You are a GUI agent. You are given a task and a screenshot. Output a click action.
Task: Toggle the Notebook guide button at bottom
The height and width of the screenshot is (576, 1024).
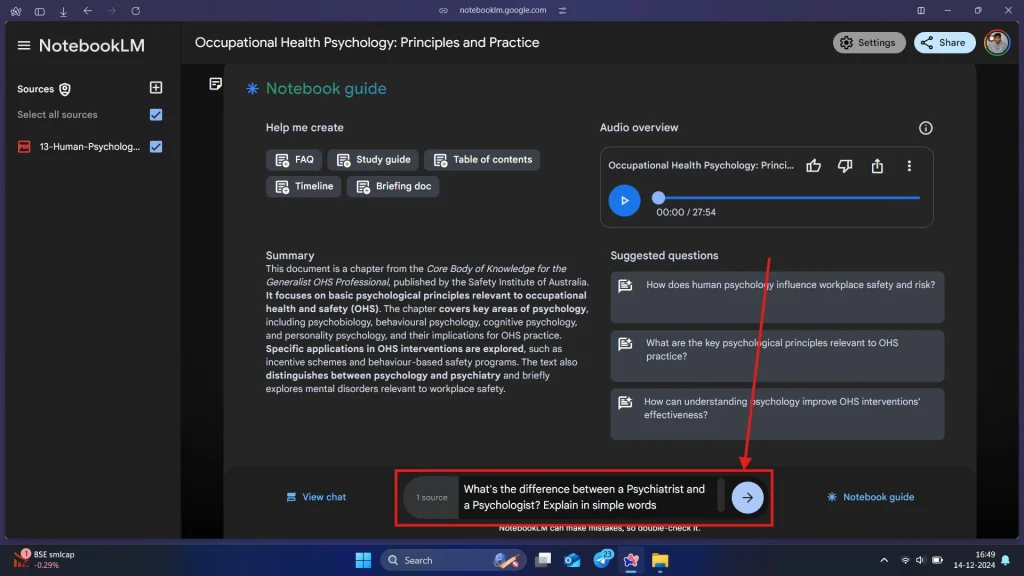coord(871,498)
